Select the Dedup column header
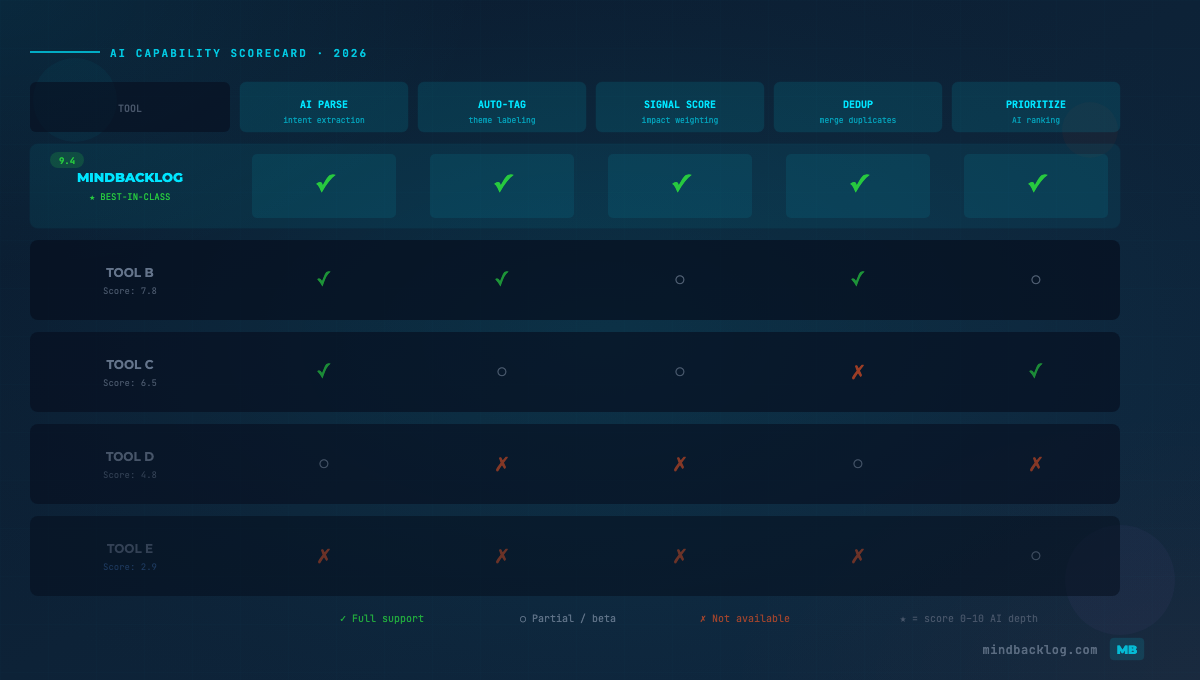 click(858, 107)
